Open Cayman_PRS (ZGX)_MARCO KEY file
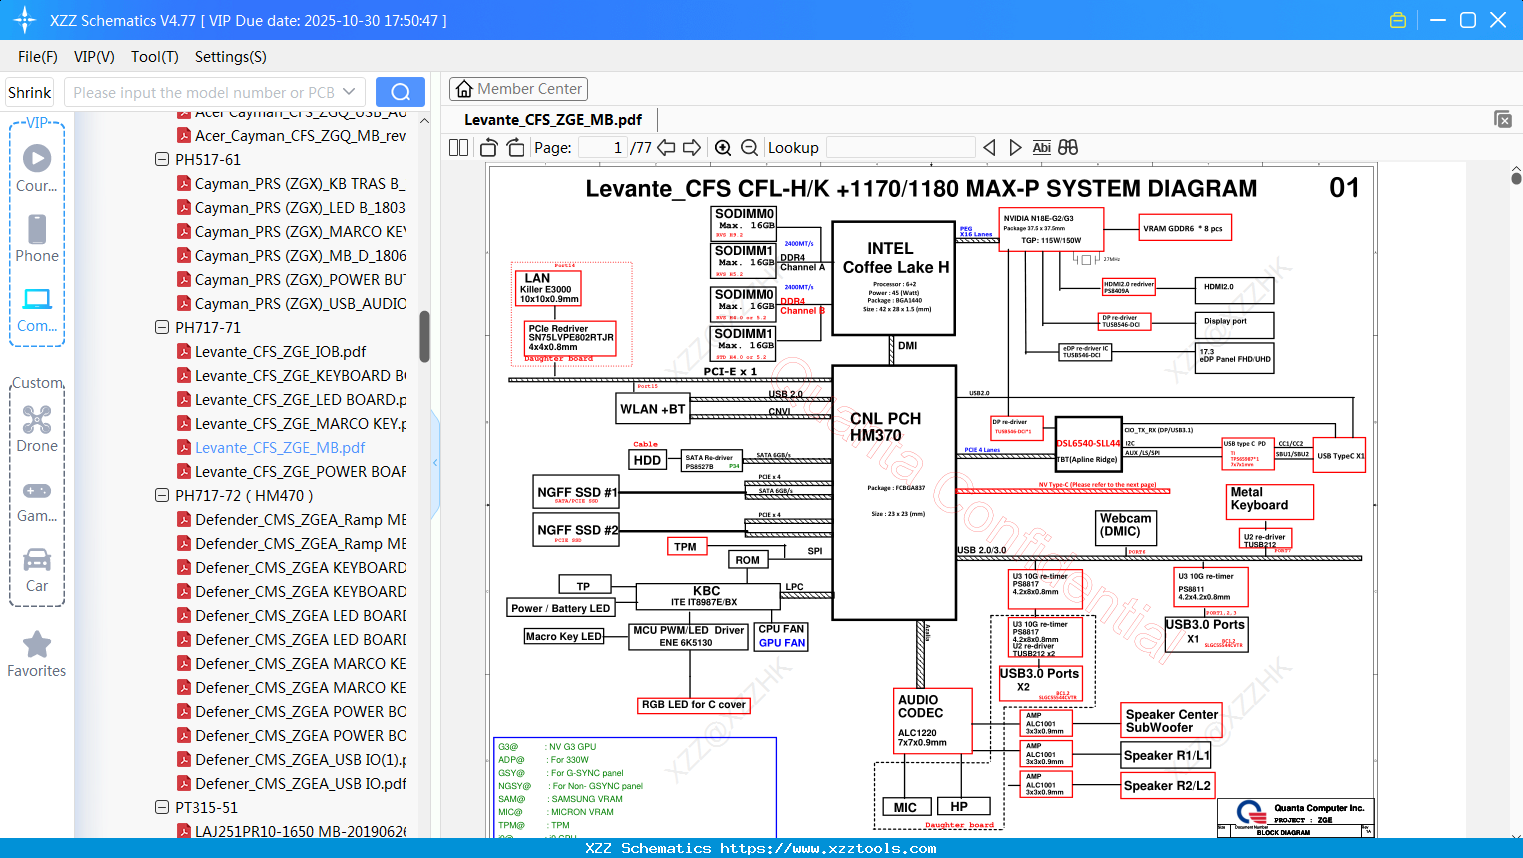 [300, 231]
